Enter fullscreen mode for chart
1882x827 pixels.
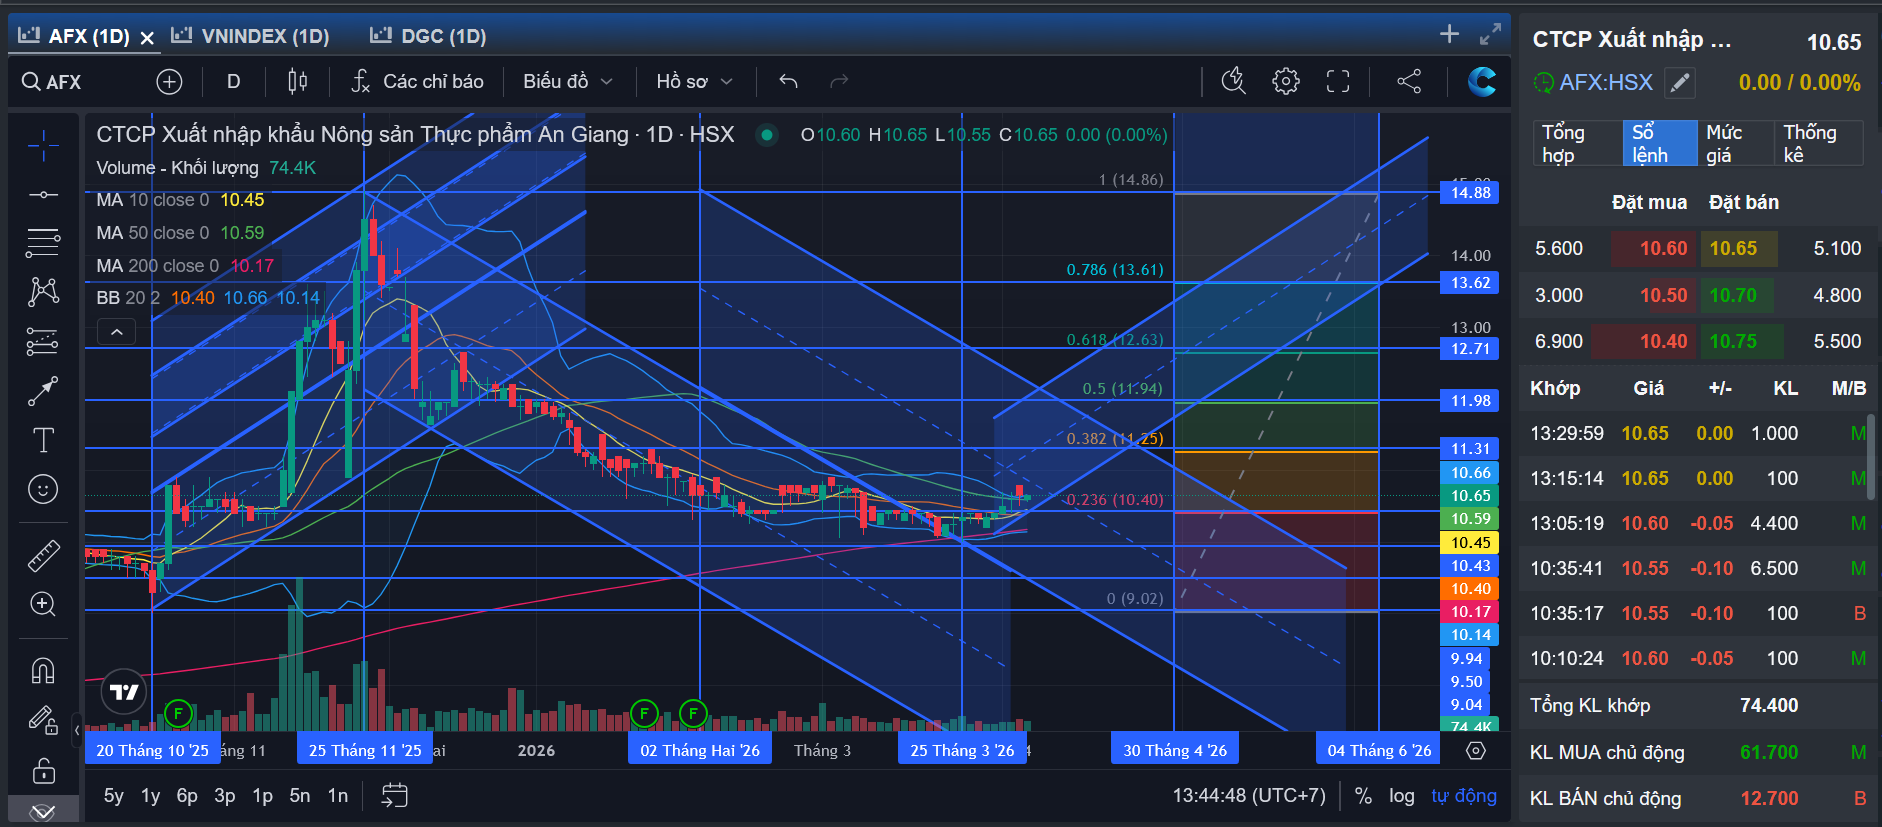click(x=1338, y=81)
